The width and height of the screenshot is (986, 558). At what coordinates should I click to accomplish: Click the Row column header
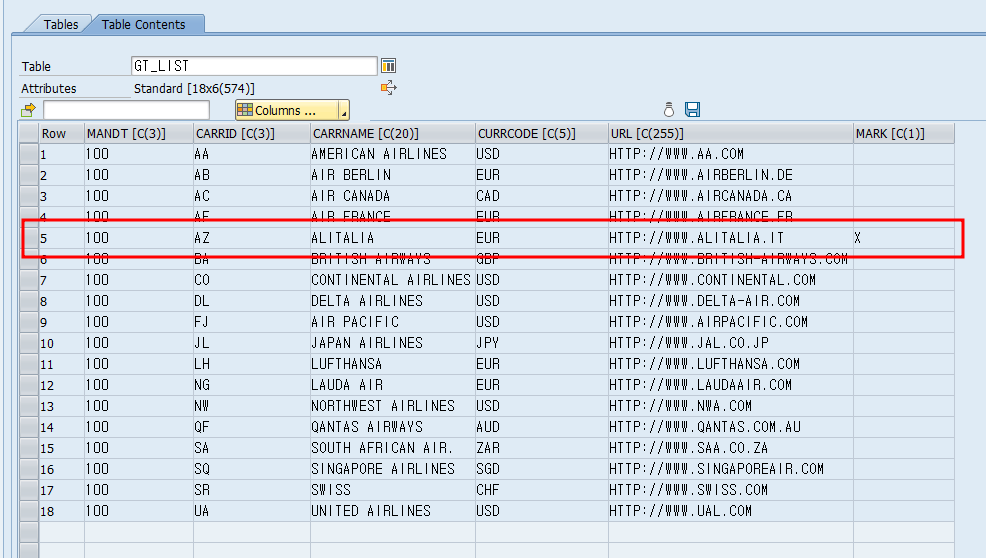62,133
